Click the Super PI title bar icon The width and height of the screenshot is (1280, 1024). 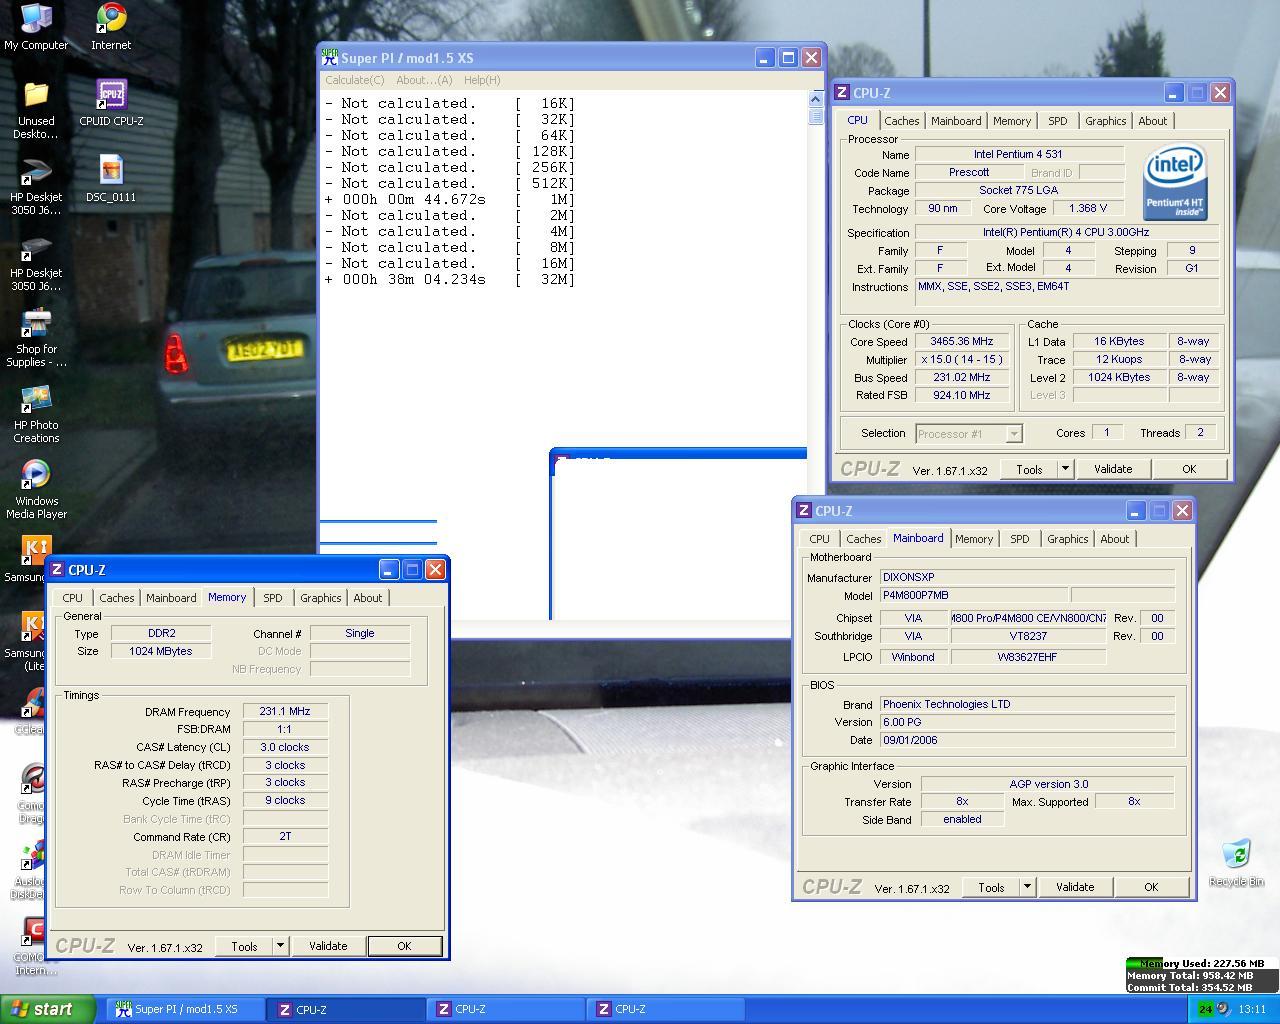pyautogui.click(x=330, y=57)
